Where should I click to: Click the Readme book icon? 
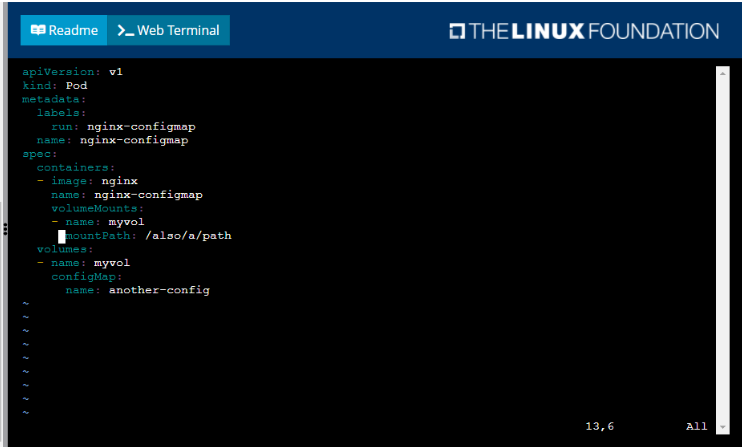tap(38, 30)
